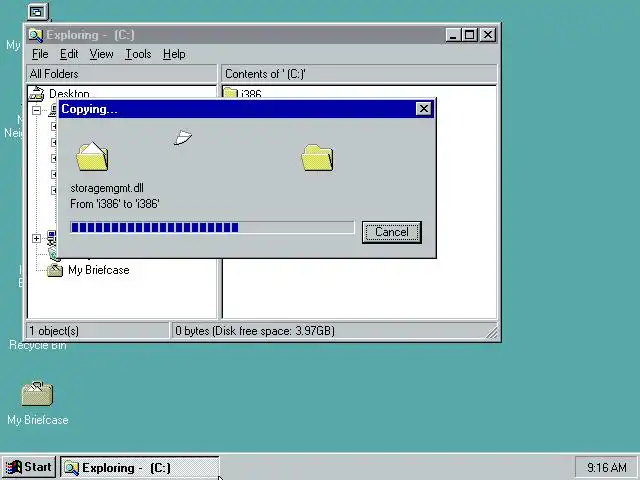Click the 9:16 AM taskbar clock
This screenshot has height=480, width=640.
click(607, 467)
